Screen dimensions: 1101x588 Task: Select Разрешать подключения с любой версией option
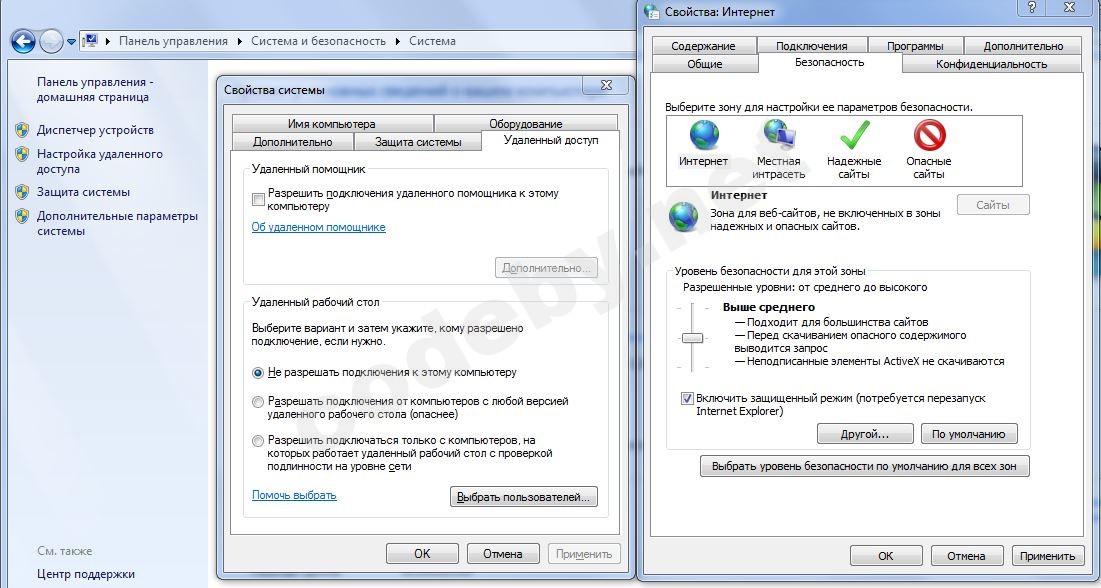point(258,402)
